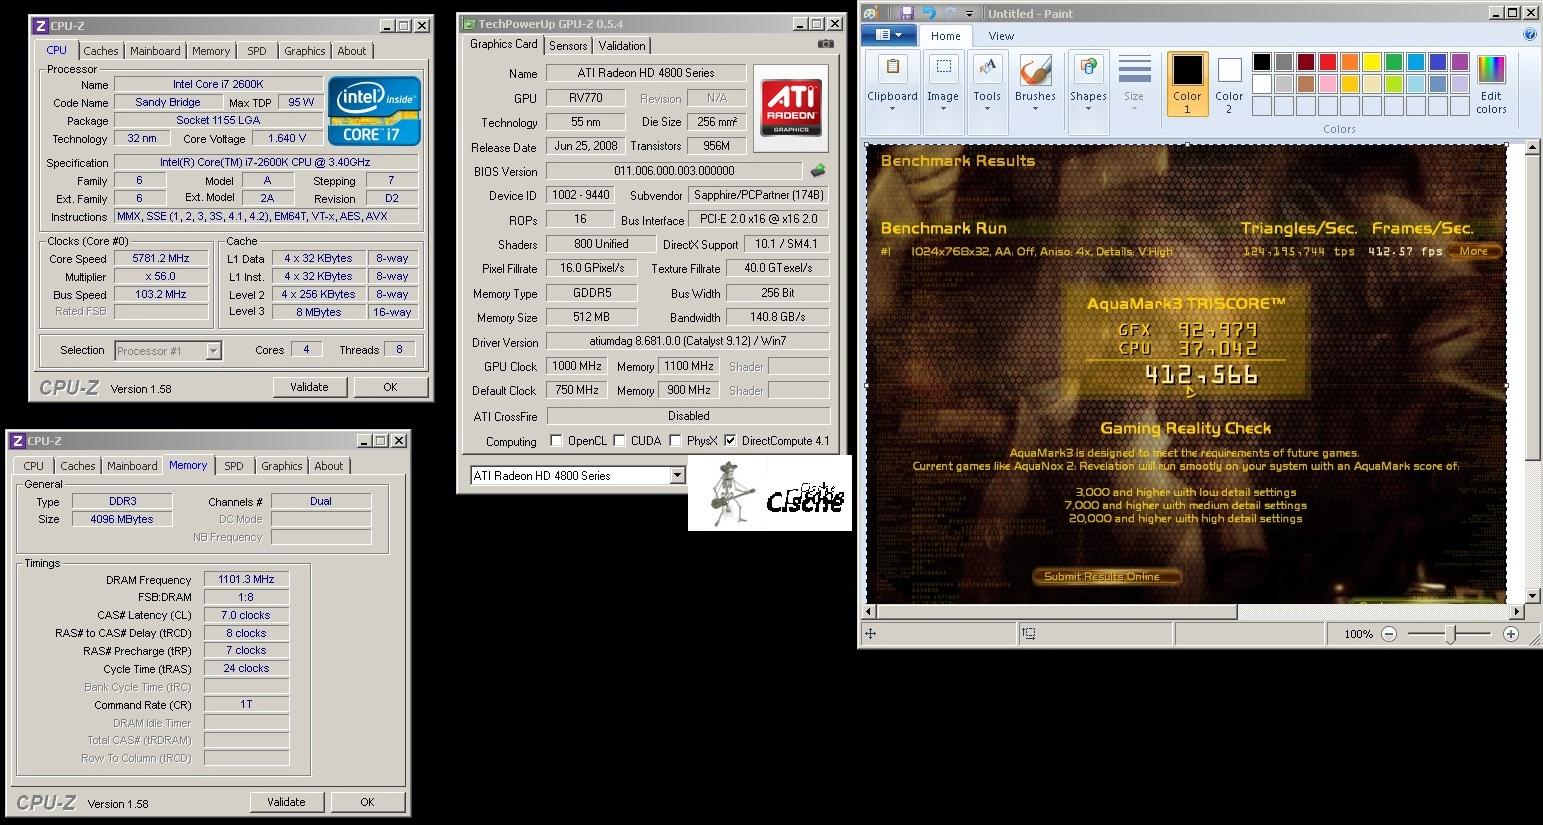Image resolution: width=1543 pixels, height=825 pixels.
Task: Click the DRAM Frequency value 1101.3 MHz
Action: point(246,580)
